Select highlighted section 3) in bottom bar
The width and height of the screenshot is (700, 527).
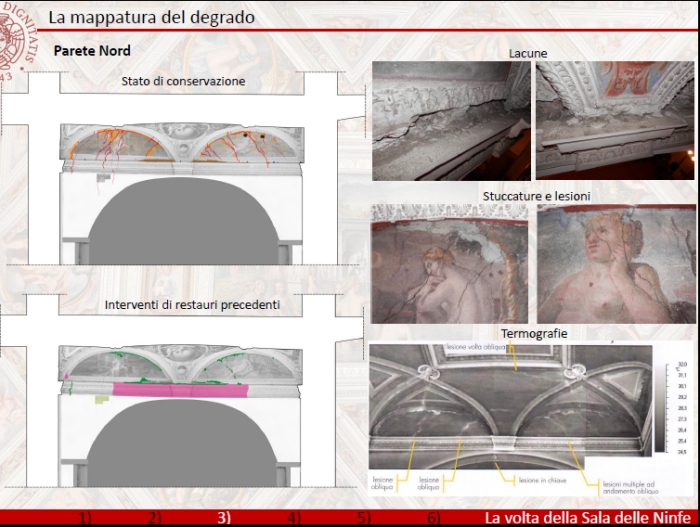pos(224,518)
